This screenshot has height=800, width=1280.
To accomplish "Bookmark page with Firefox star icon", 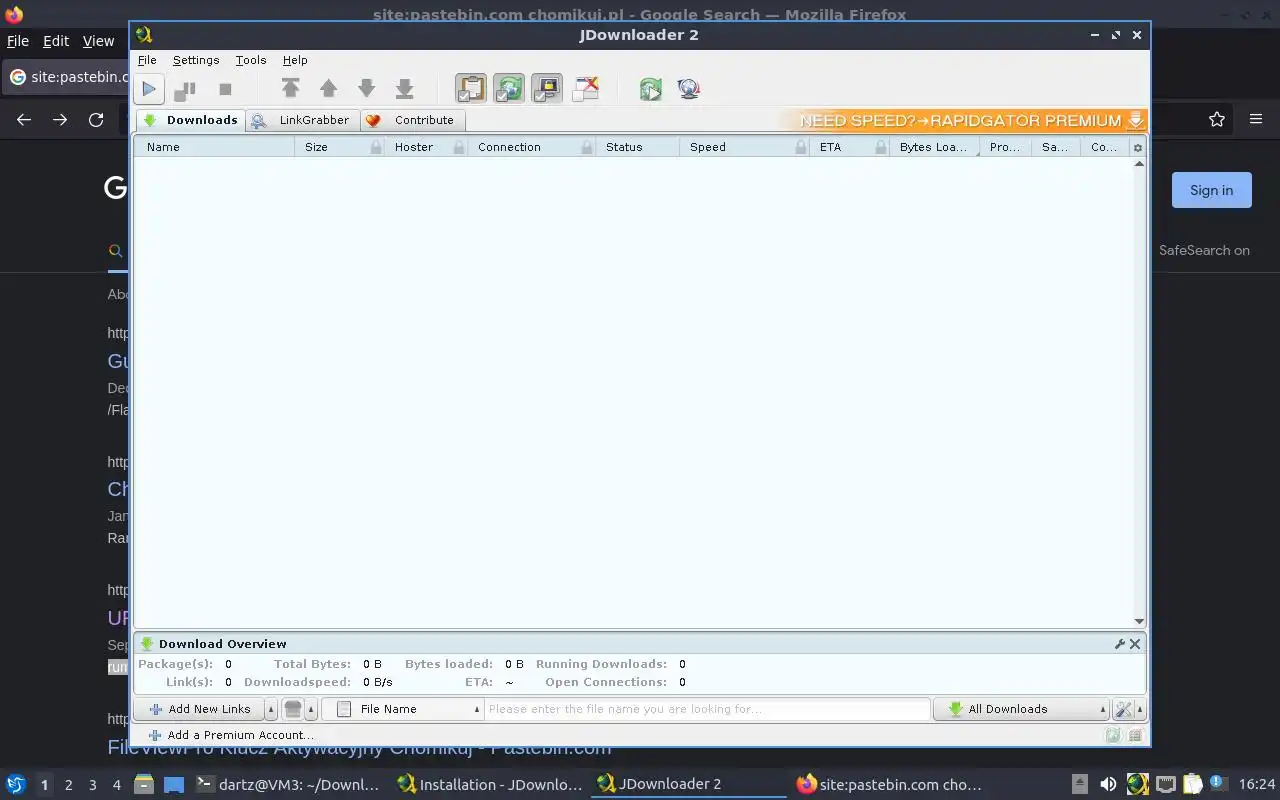I will [1217, 119].
